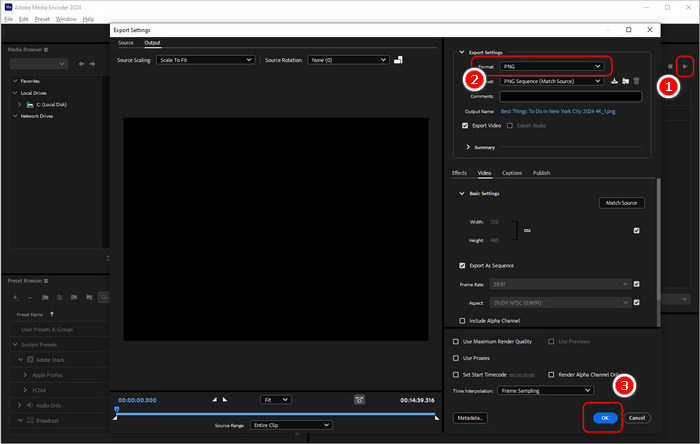The image size is (700, 444).
Task: Set the Out point triangle marker button
Action: 225,399
